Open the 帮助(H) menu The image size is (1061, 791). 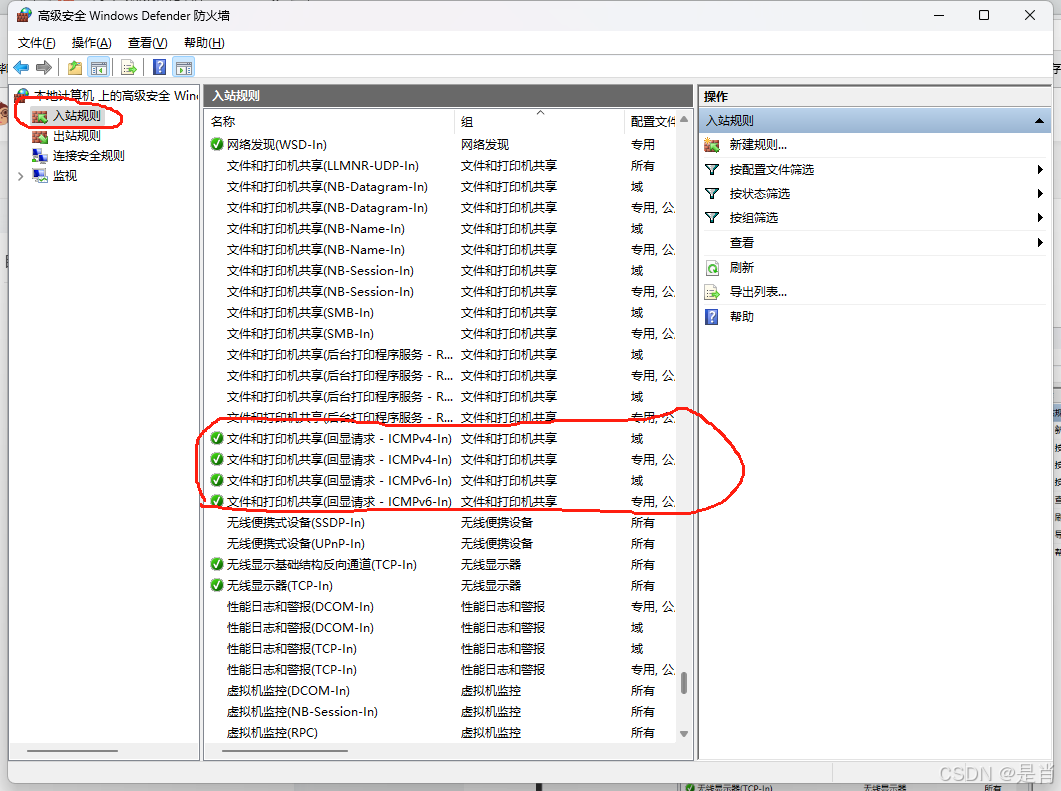click(204, 43)
